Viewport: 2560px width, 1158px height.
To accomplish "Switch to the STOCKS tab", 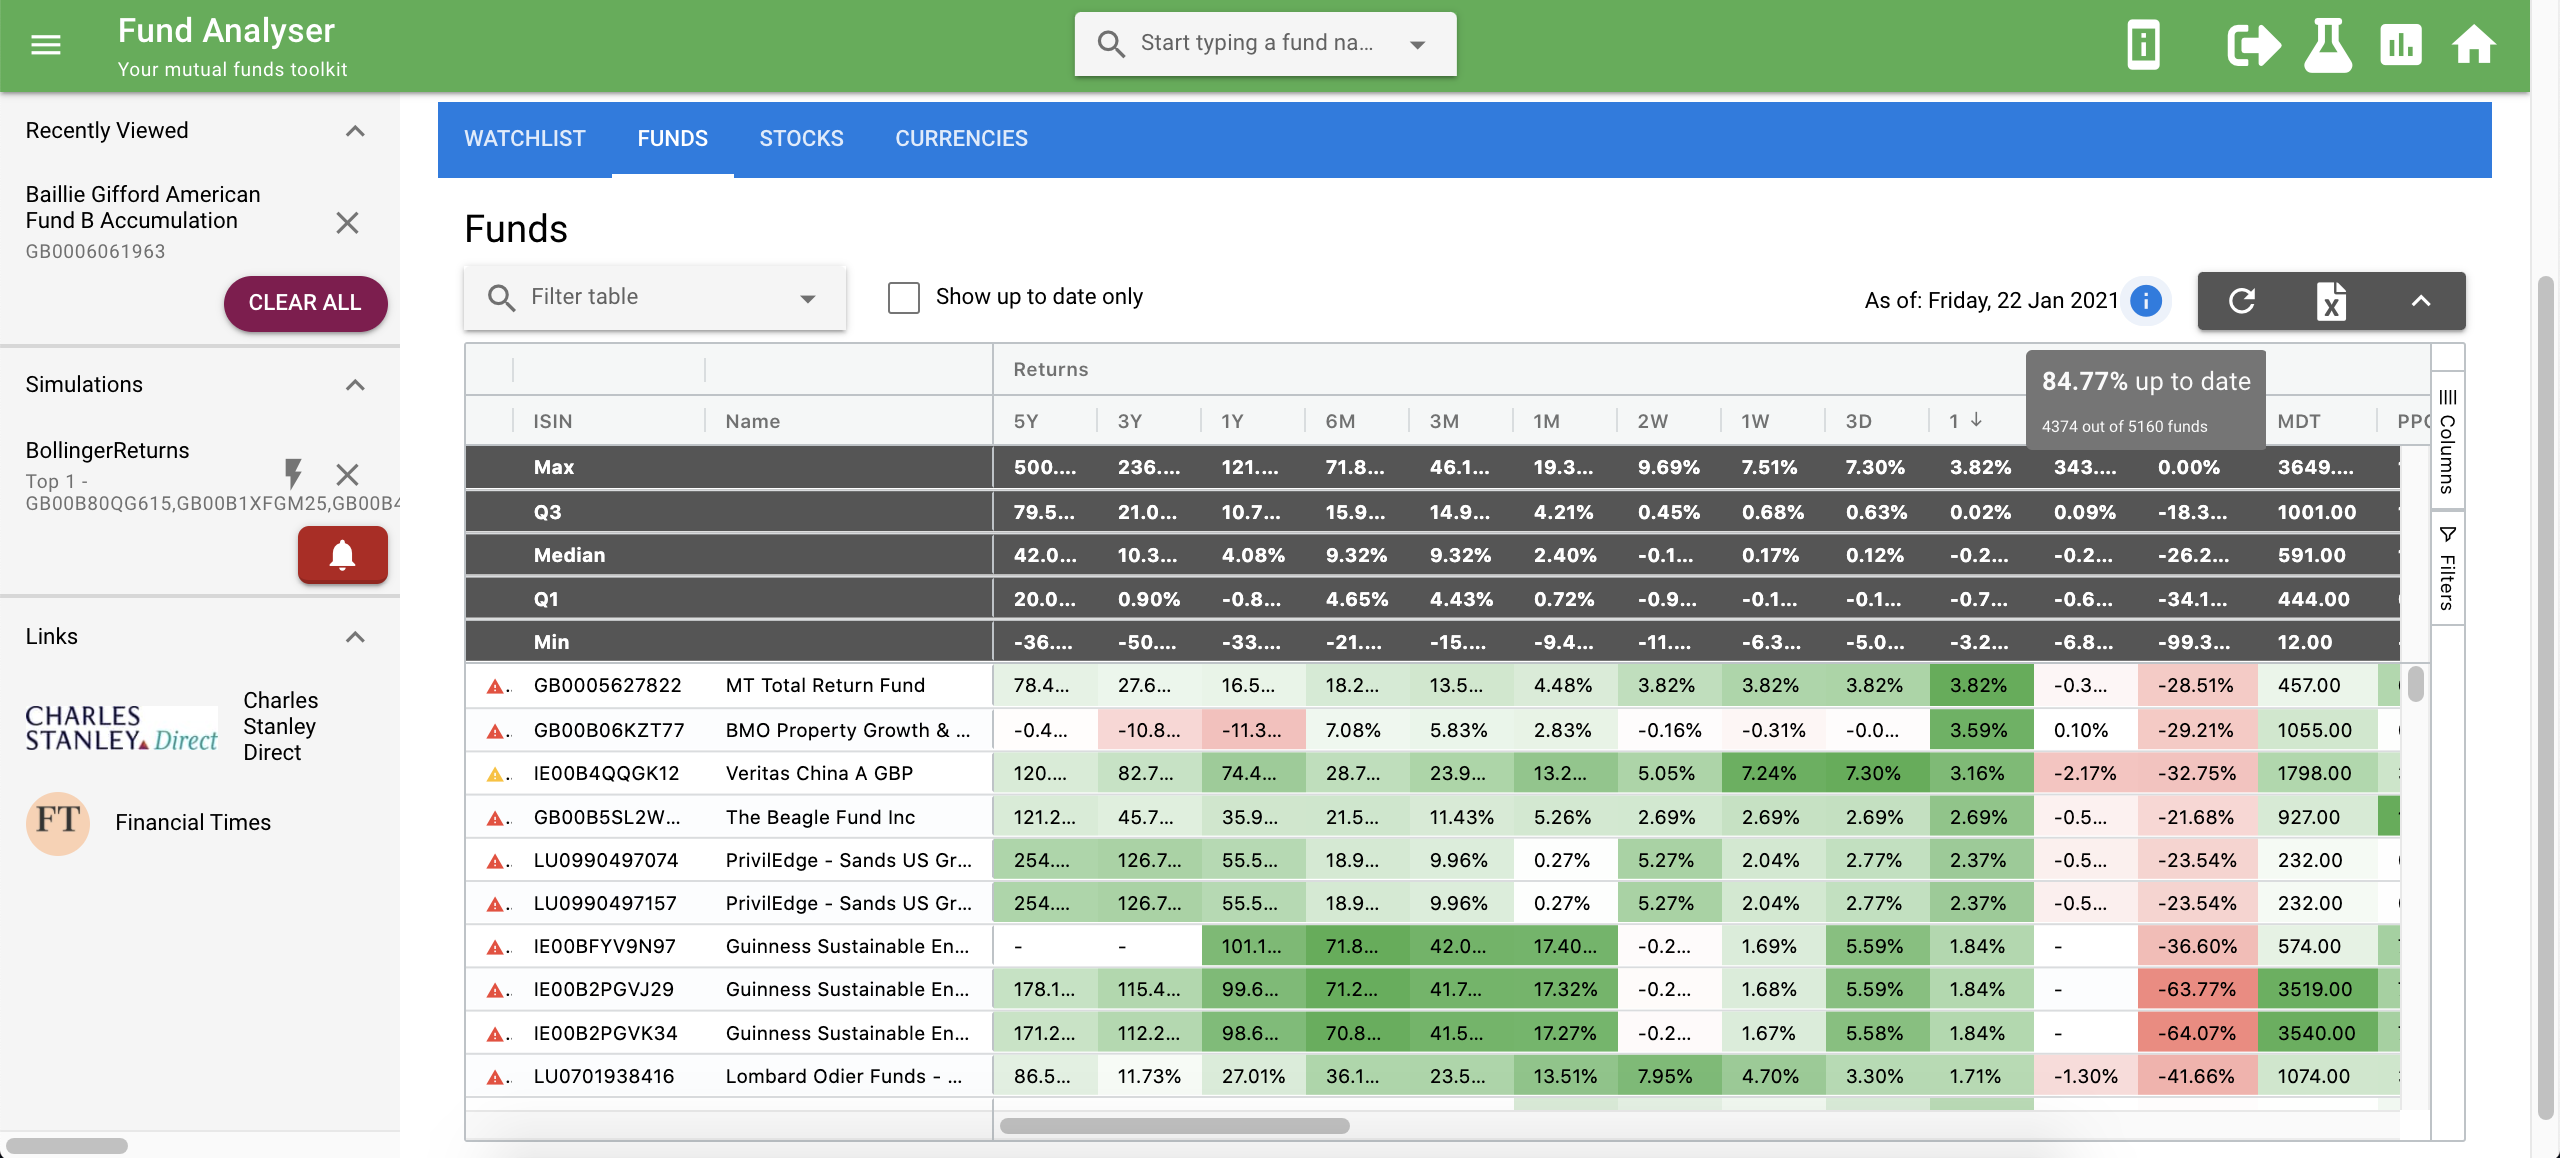I will coord(802,139).
